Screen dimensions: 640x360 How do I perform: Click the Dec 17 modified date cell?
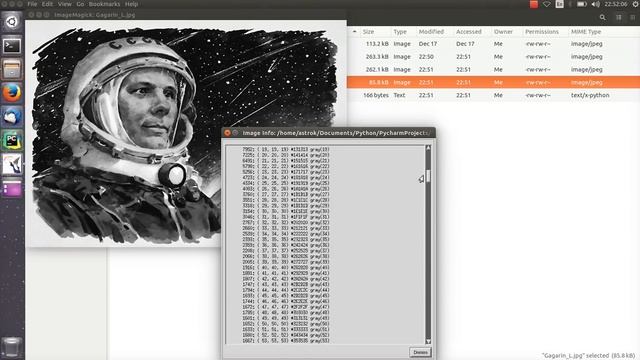click(x=427, y=44)
